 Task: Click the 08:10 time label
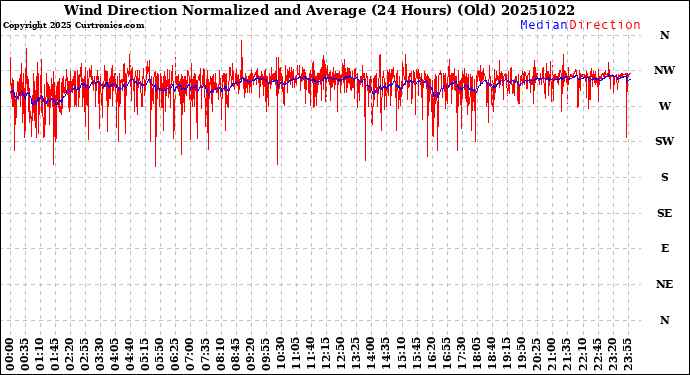[220, 354]
